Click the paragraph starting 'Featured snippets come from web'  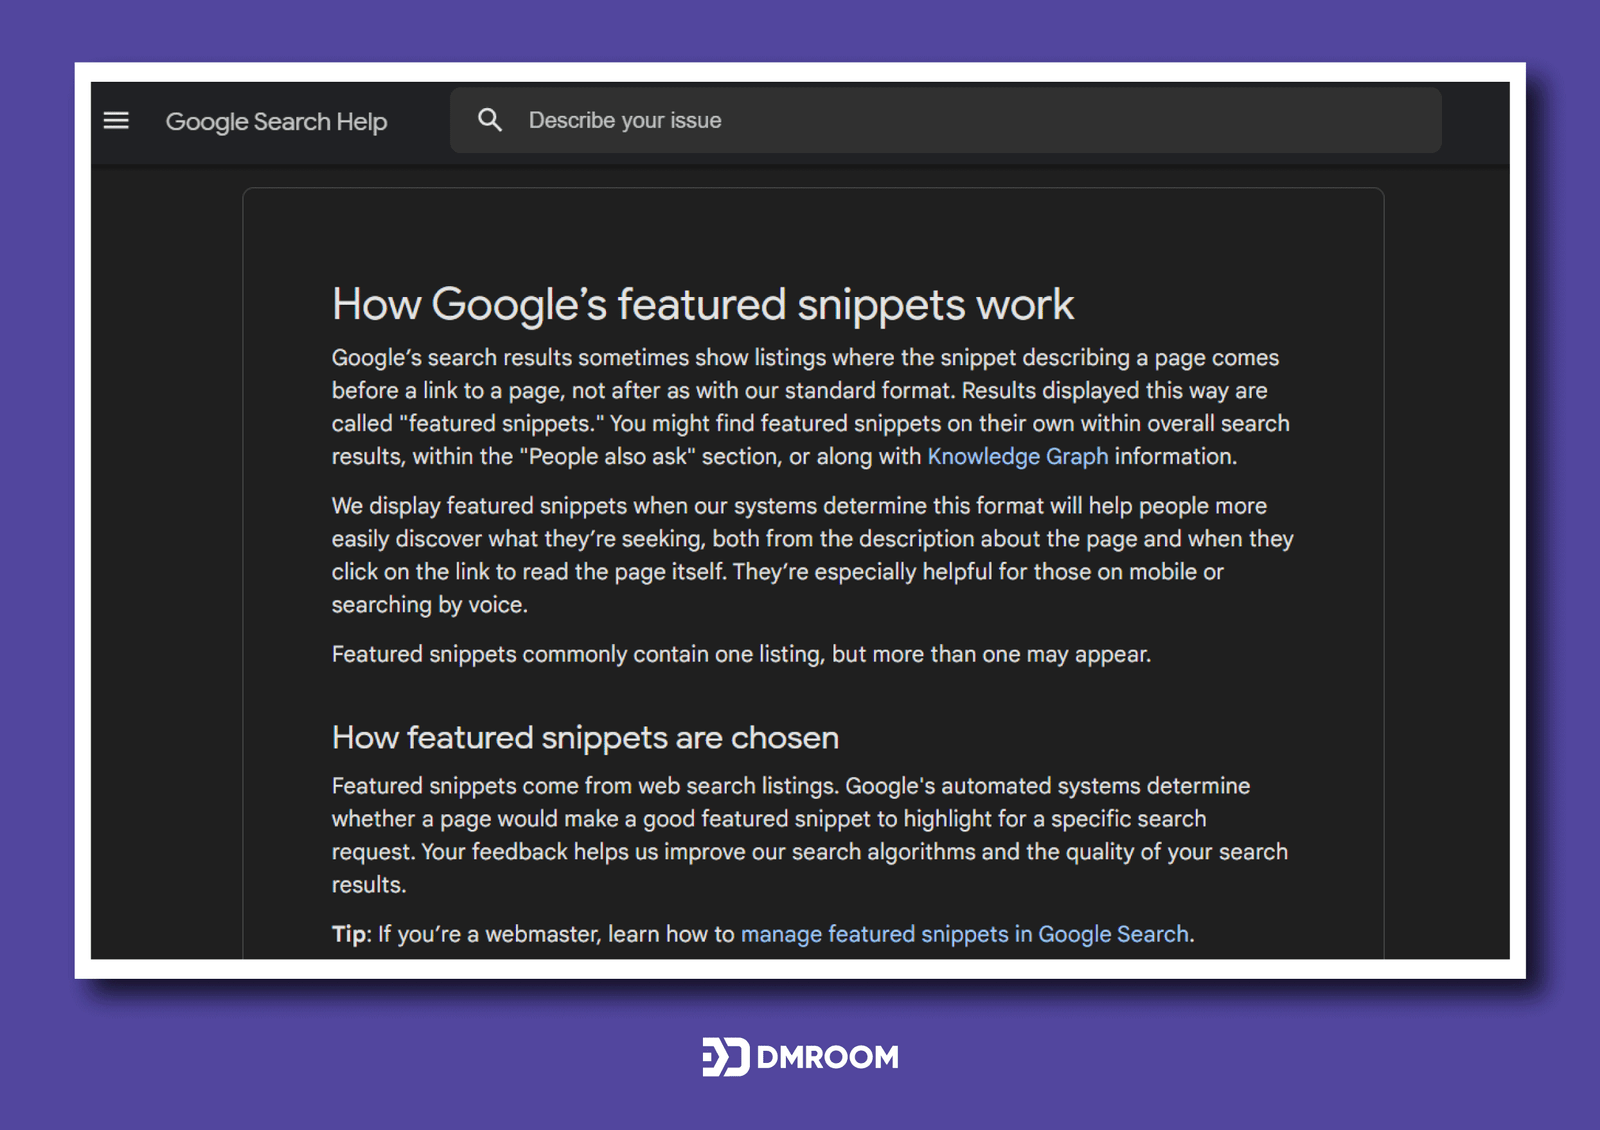pos(810,835)
